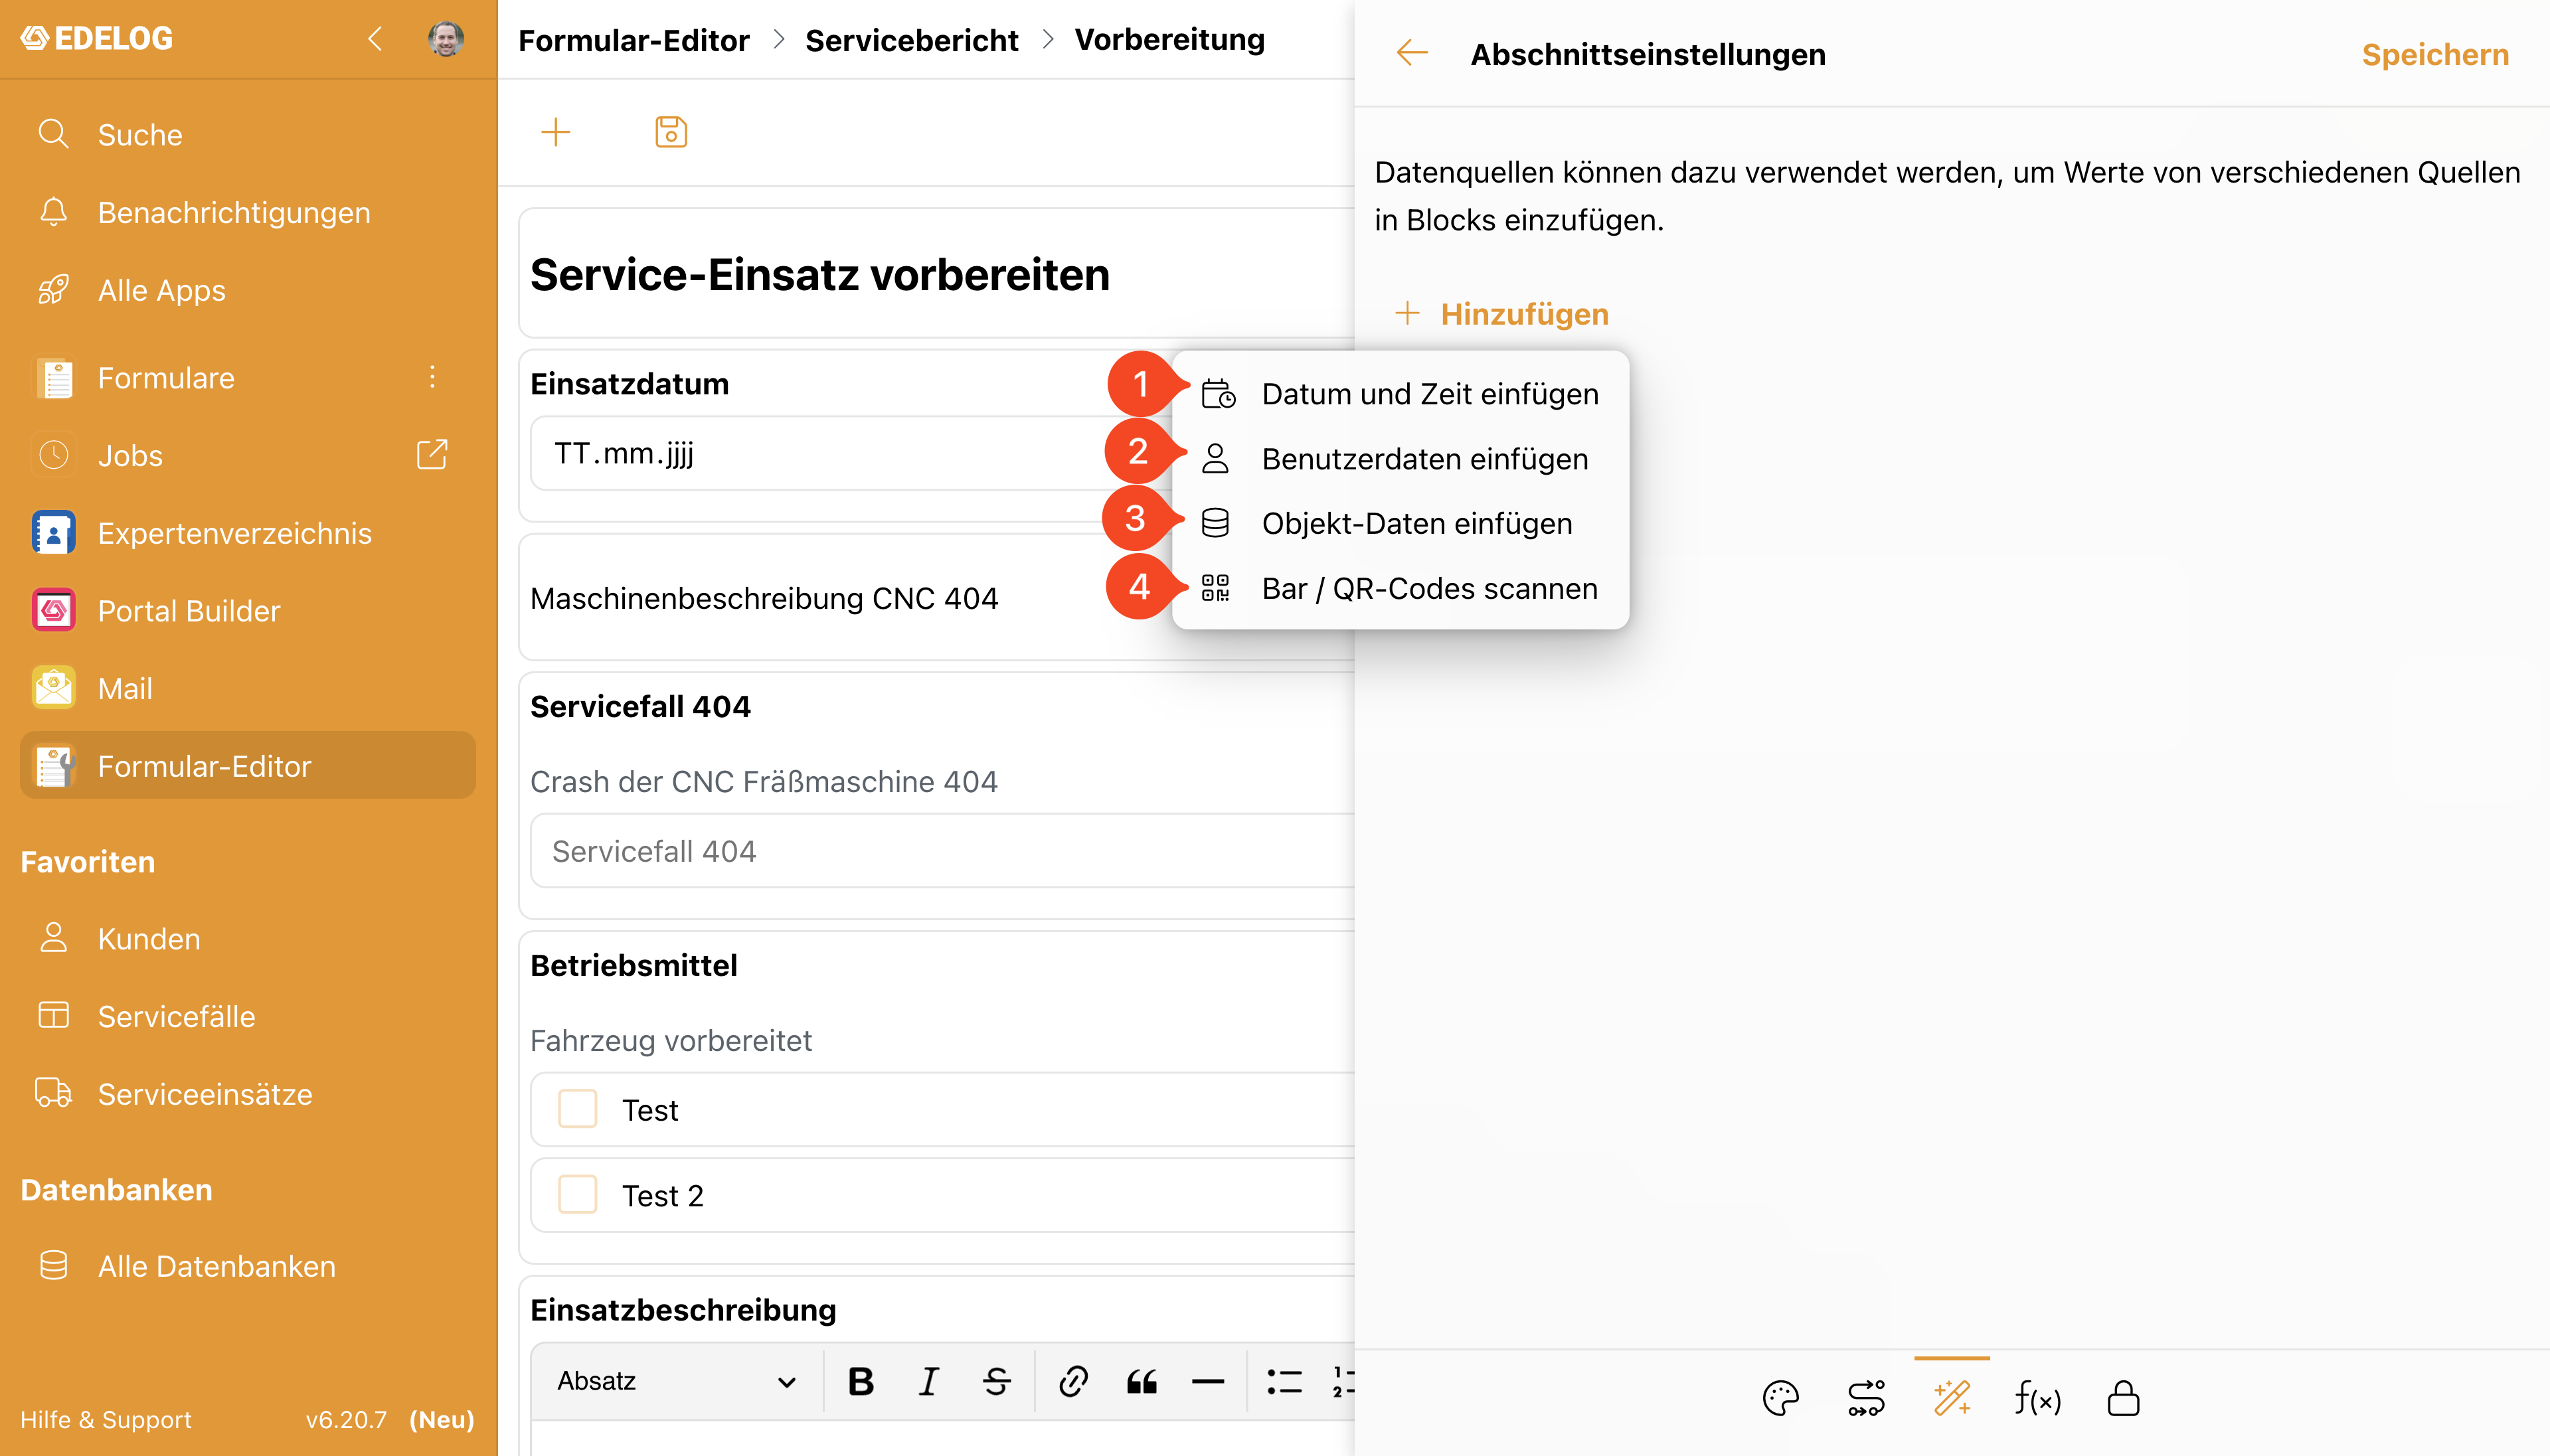Insert a link with the chain icon
The width and height of the screenshot is (2550, 1456).
pyautogui.click(x=1073, y=1381)
